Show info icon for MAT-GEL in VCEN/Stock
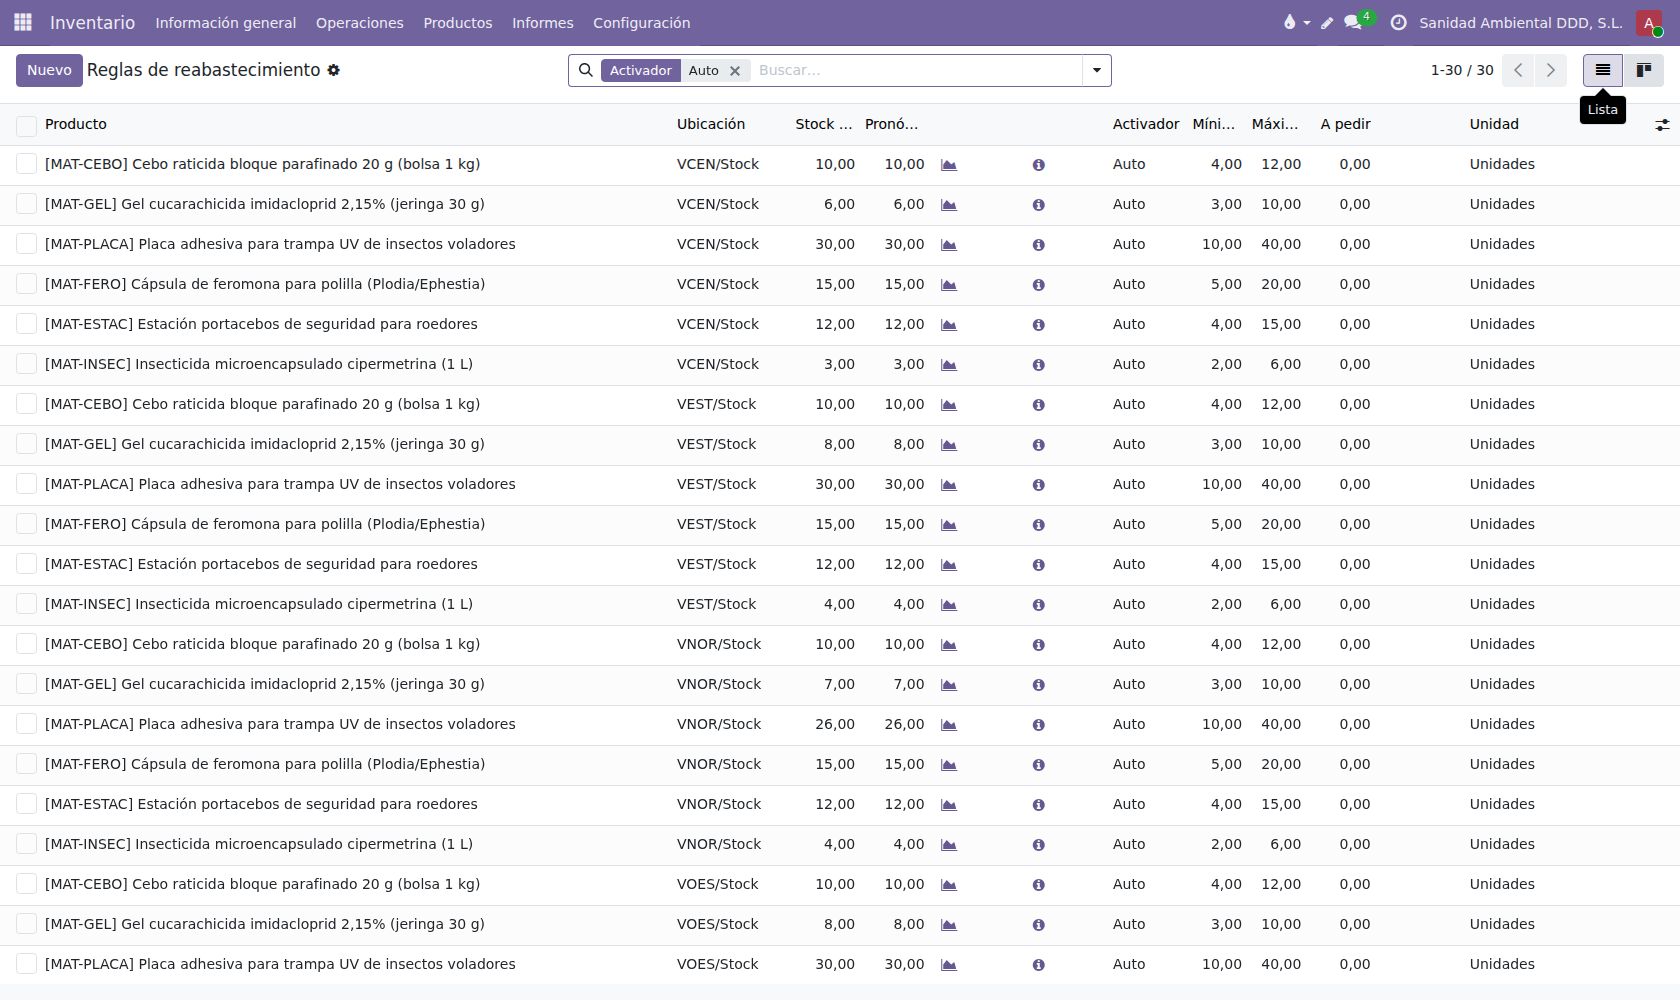Image resolution: width=1680 pixels, height=1000 pixels. pyautogui.click(x=1038, y=205)
